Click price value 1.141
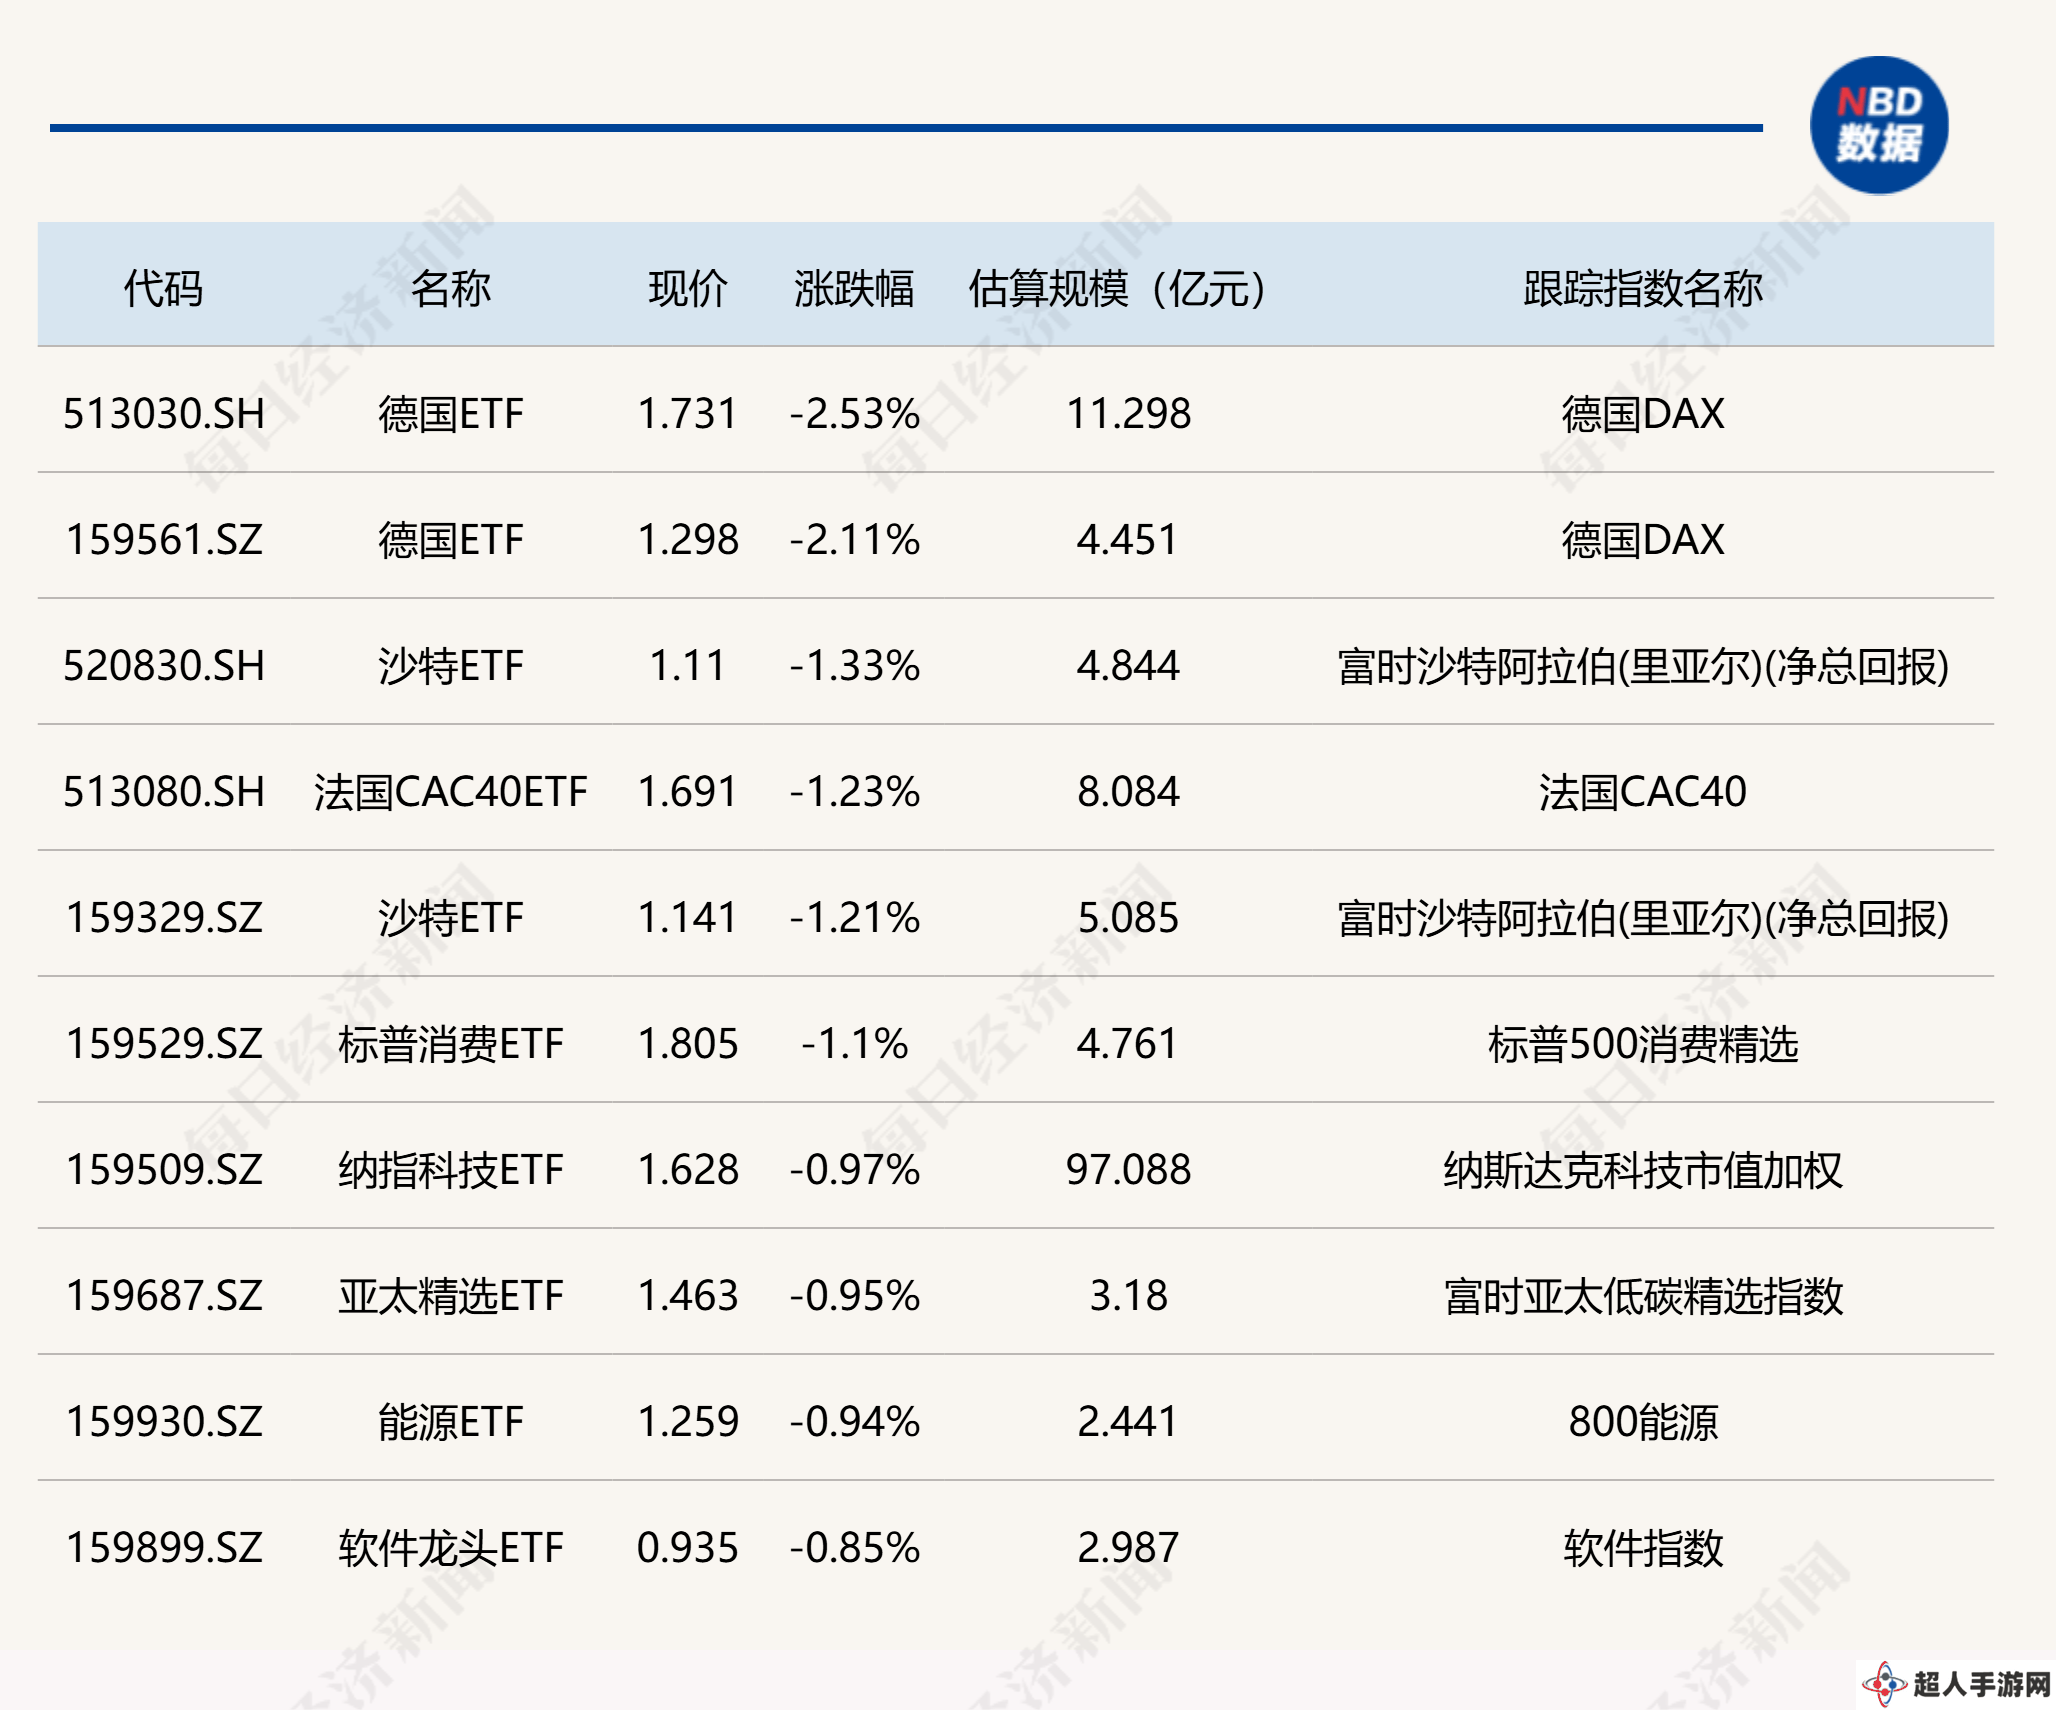 point(688,917)
